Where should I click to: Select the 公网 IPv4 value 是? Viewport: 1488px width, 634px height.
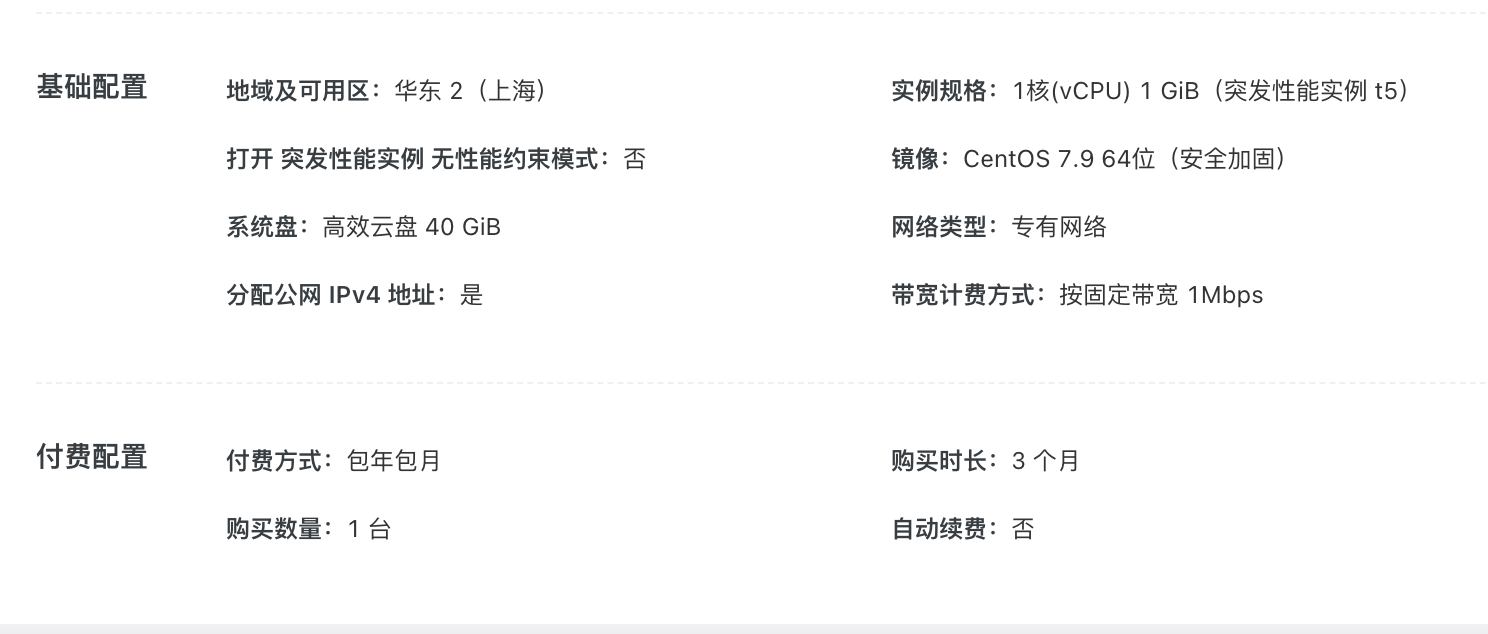click(x=472, y=295)
